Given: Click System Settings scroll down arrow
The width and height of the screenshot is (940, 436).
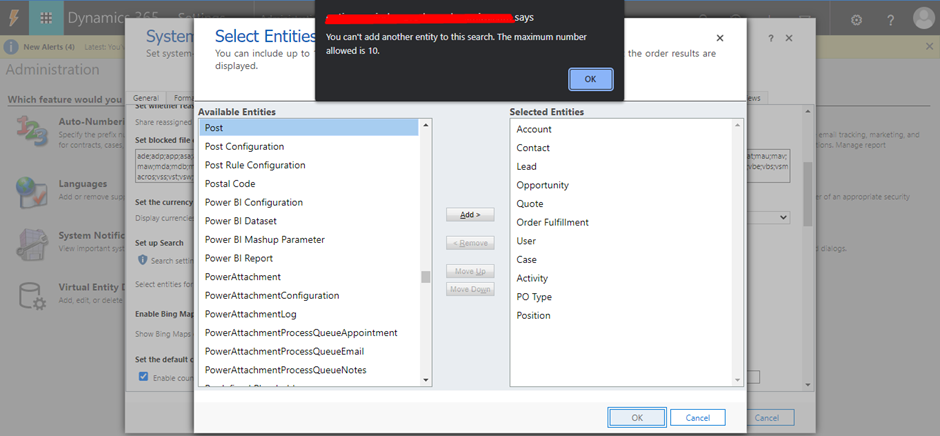Looking at the screenshot, I should tap(808, 384).
